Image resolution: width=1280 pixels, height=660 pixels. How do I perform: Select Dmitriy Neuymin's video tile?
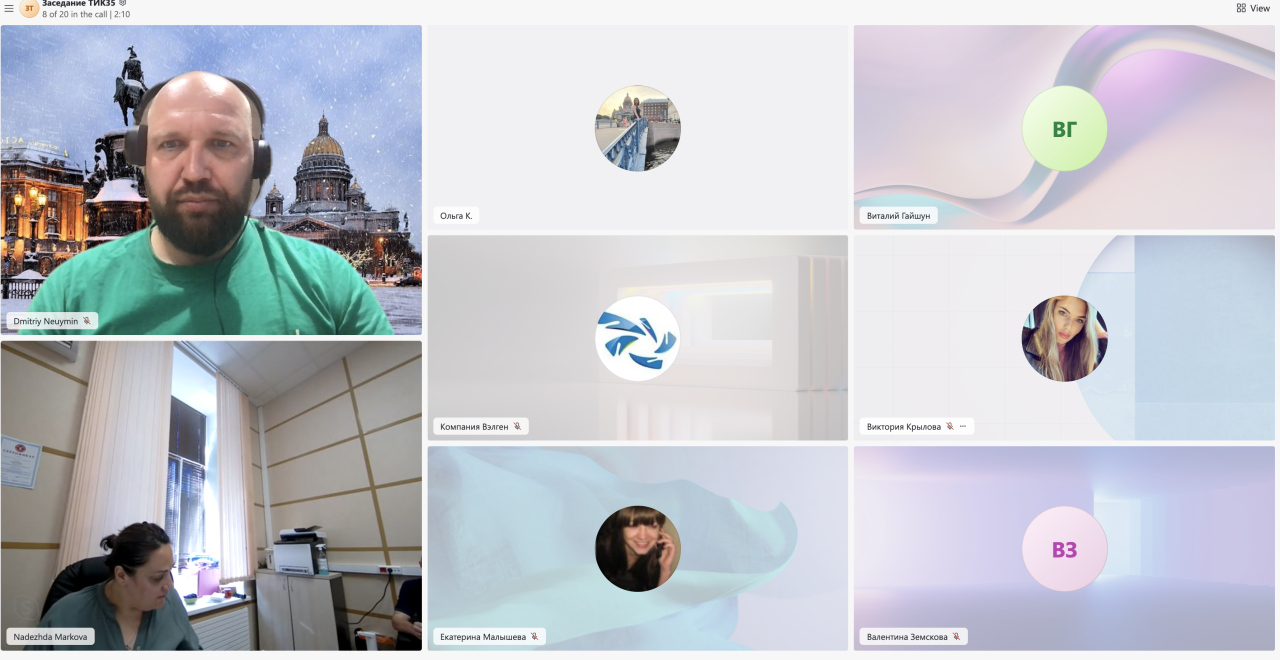pos(211,180)
